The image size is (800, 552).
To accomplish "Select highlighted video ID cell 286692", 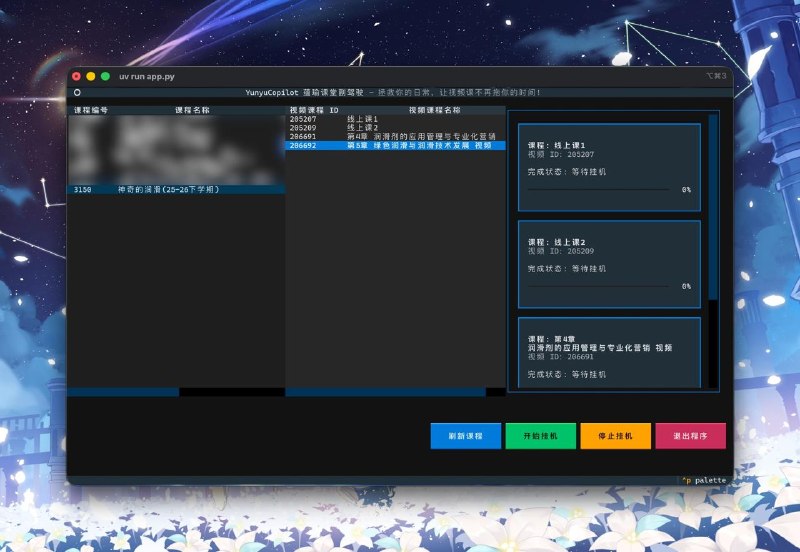I will point(303,145).
